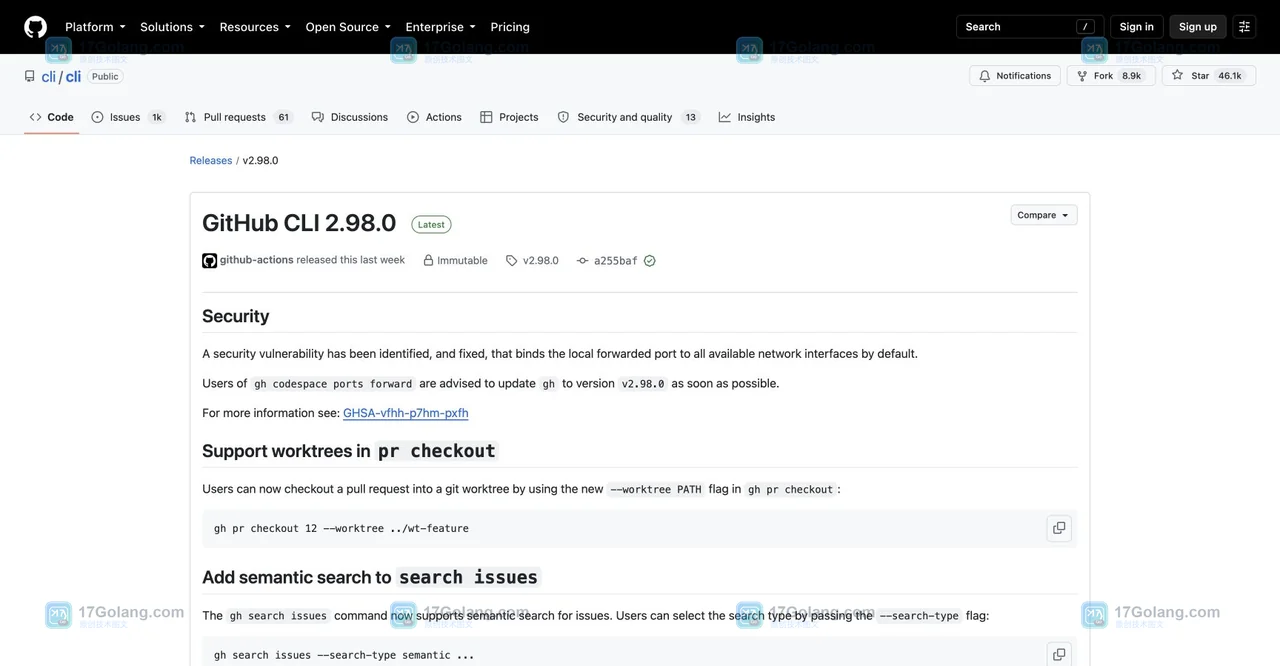Open the Compare dropdown
The image size is (1280, 666).
[x=1043, y=215]
